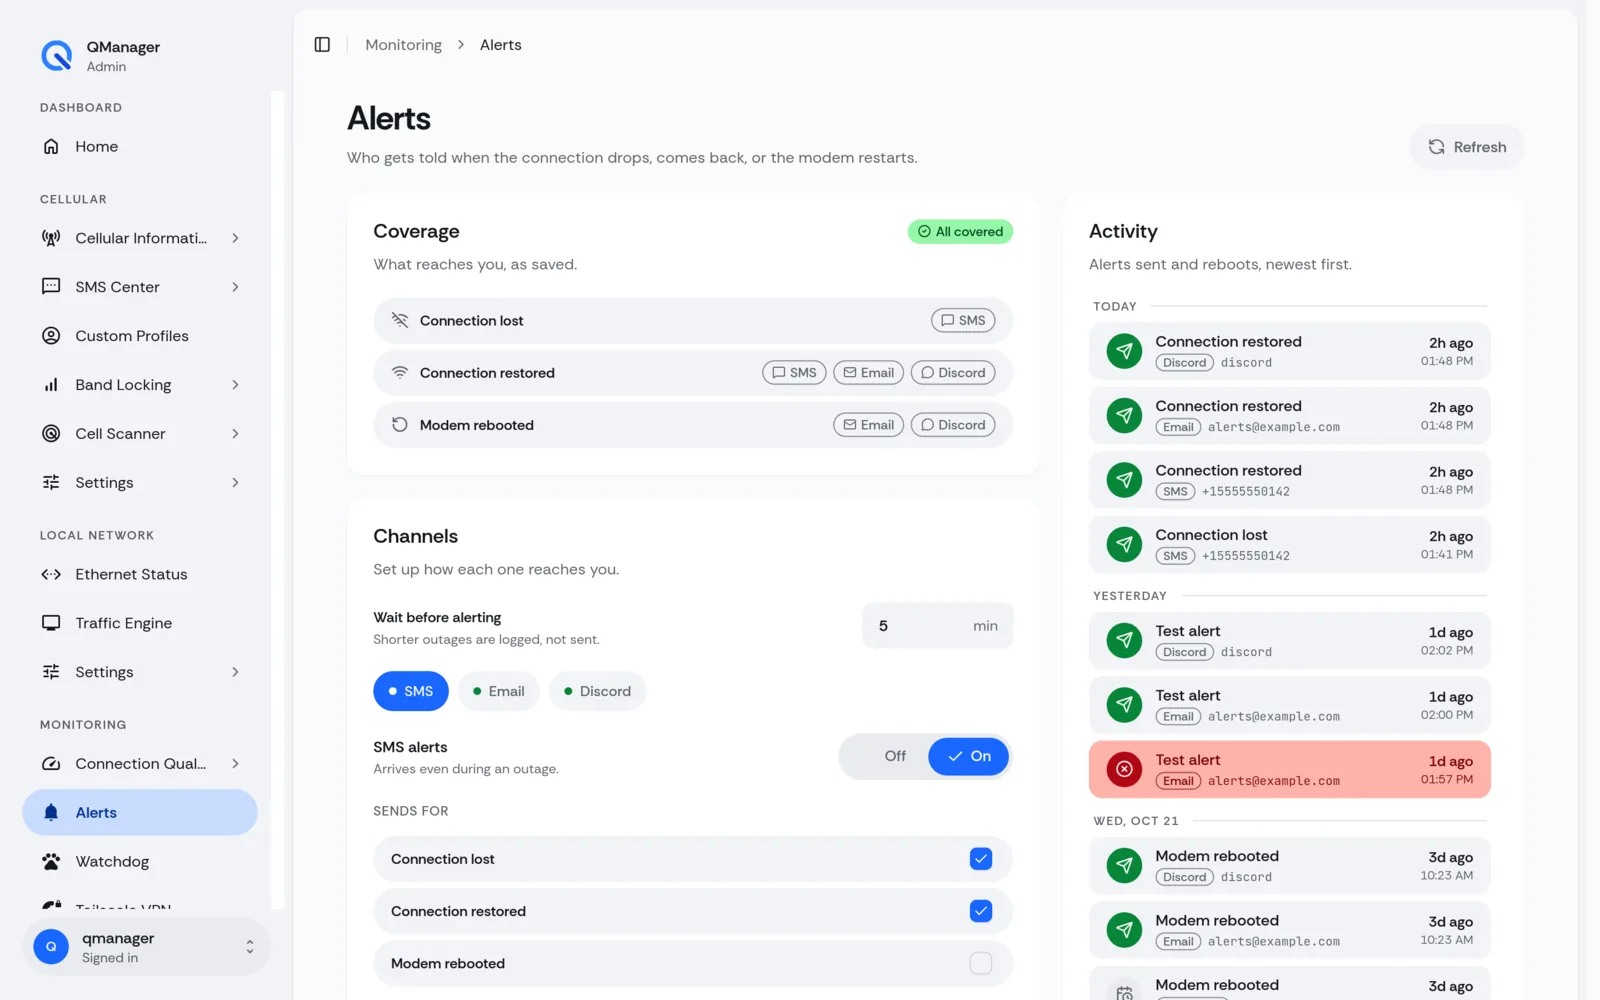
Task: Click the Alerts bell icon
Action: click(x=51, y=813)
